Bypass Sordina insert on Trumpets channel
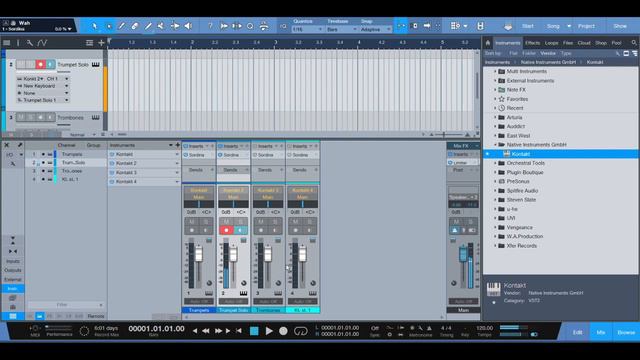 click(186, 155)
